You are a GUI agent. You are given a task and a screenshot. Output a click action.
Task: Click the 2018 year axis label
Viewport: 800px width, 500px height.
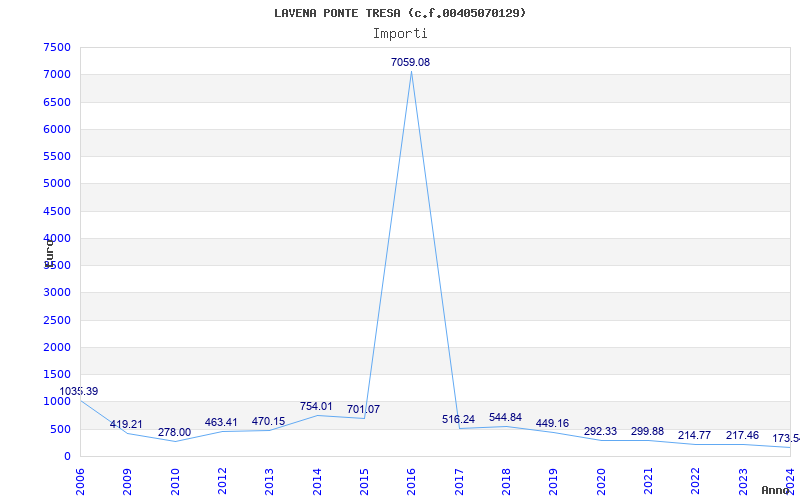[x=506, y=481]
